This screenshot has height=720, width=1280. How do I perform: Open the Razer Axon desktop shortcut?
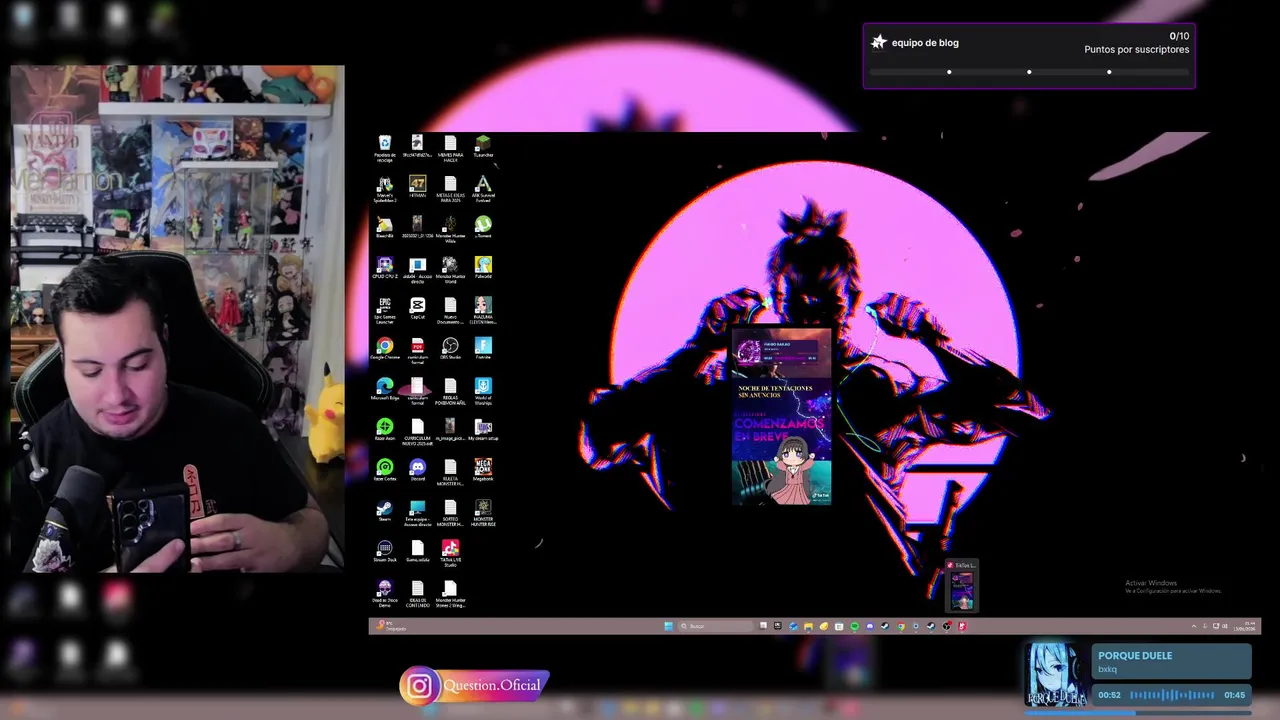pos(384,430)
